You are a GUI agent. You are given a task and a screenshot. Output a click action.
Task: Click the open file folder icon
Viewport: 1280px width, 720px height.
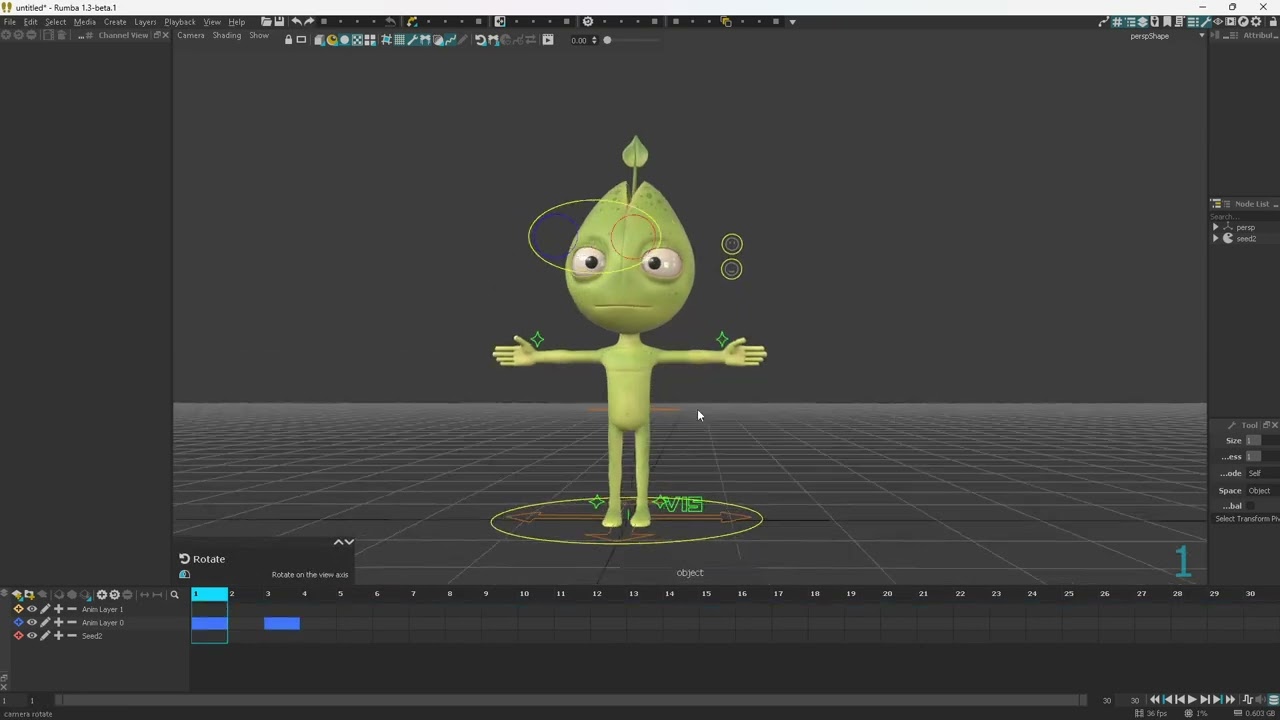(x=266, y=21)
